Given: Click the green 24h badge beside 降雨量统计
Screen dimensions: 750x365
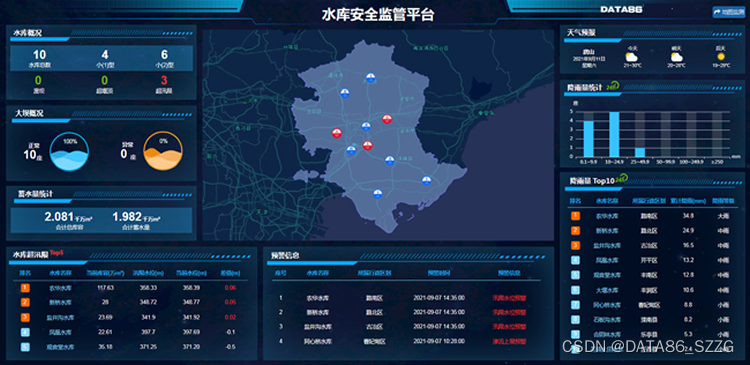Looking at the screenshot, I should 613,86.
